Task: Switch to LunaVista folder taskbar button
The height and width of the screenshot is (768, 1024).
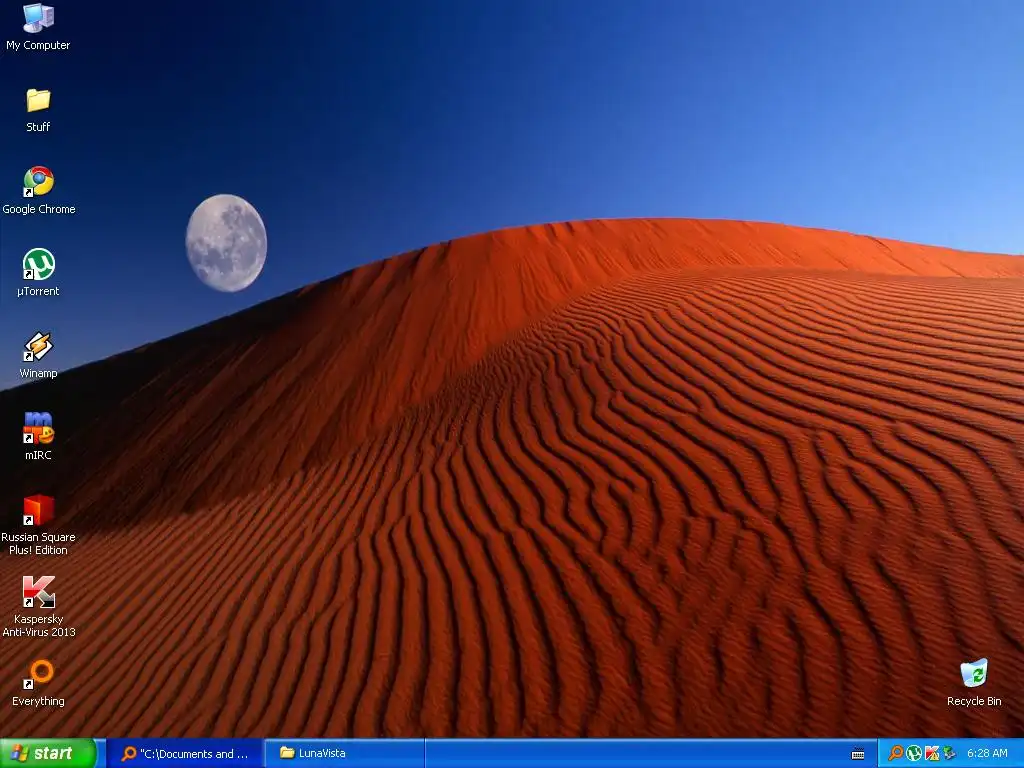Action: (345, 754)
